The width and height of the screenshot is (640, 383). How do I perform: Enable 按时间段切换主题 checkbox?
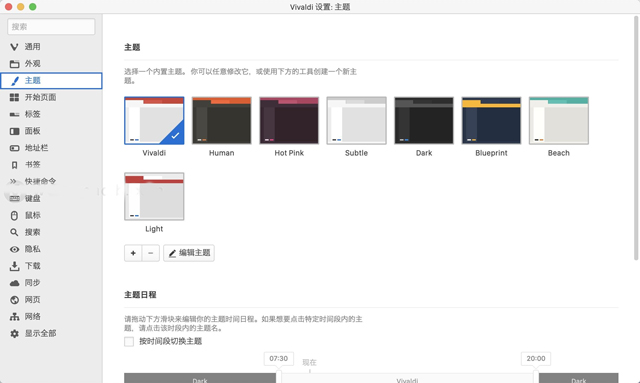(x=129, y=341)
